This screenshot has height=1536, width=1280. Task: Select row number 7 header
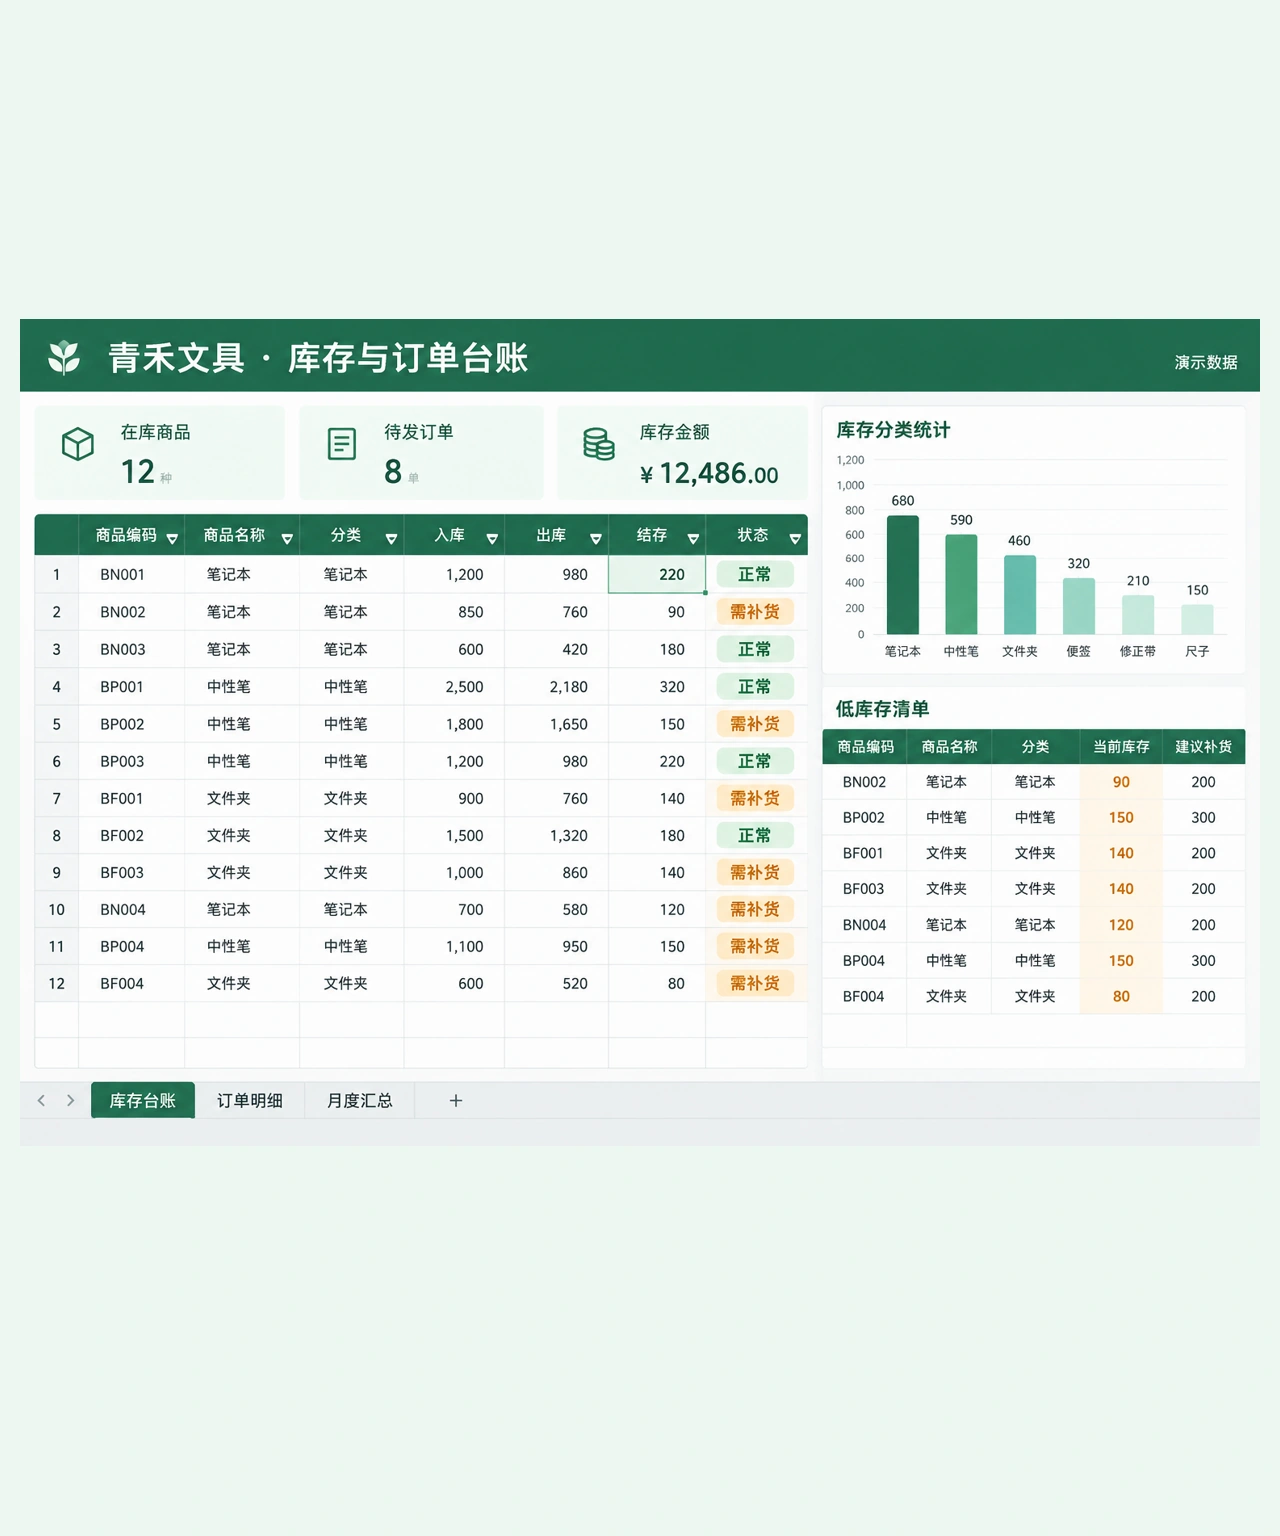57,798
